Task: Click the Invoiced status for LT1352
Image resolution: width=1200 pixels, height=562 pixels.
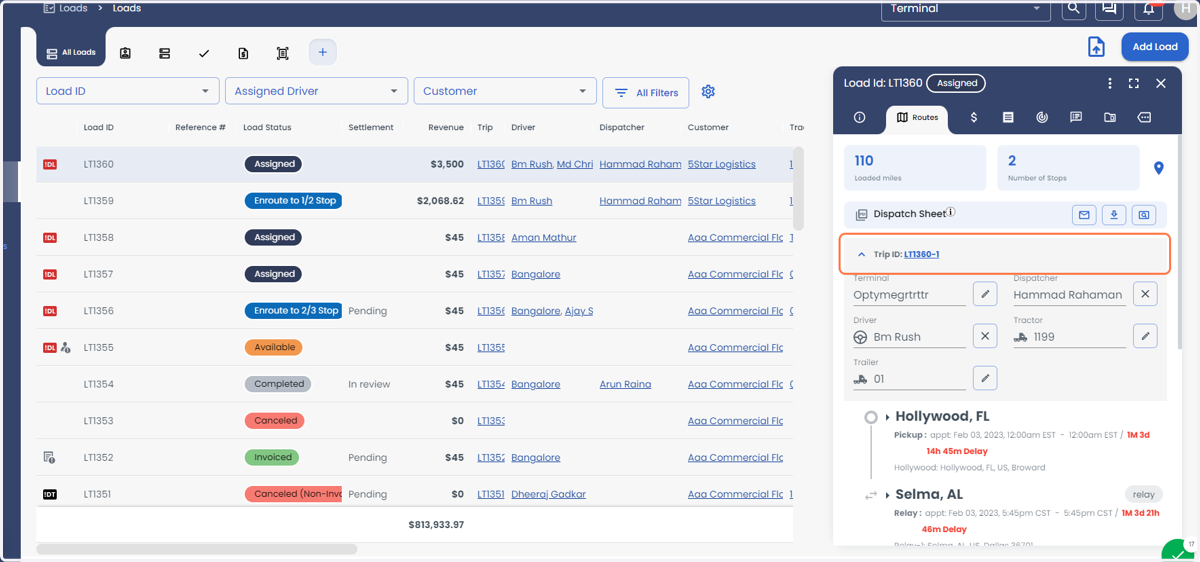Action: point(273,457)
